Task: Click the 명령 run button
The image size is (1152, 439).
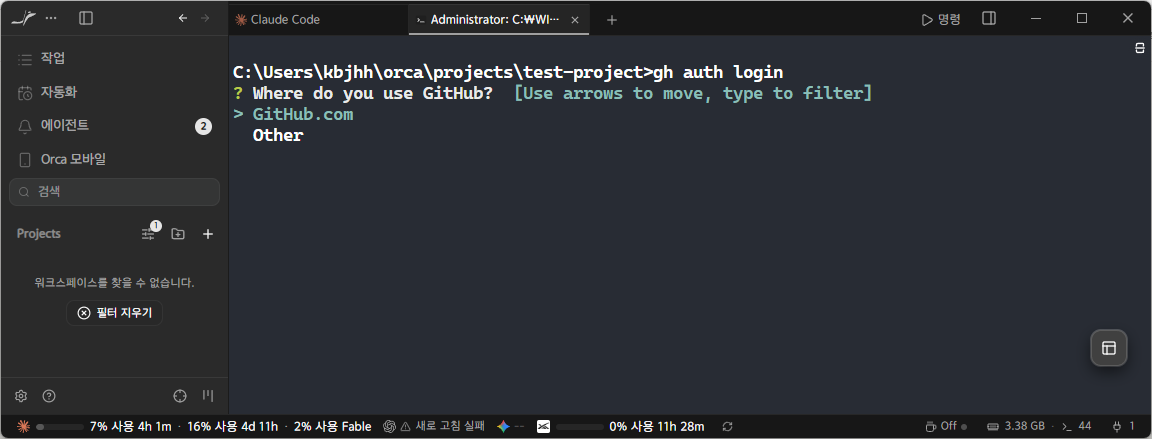Action: pos(941,19)
